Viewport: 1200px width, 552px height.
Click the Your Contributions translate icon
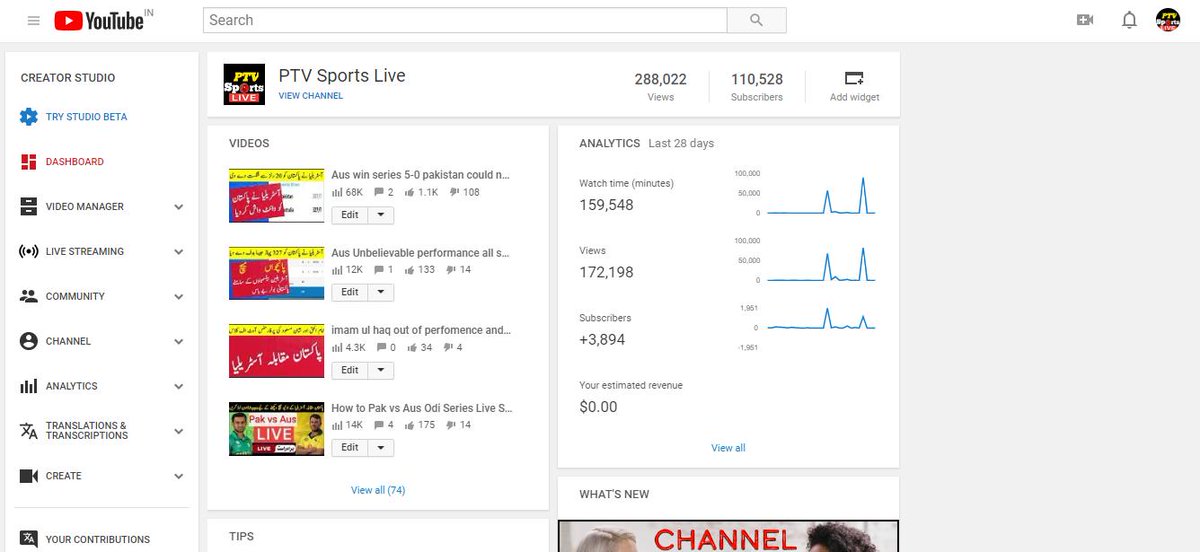tap(29, 539)
